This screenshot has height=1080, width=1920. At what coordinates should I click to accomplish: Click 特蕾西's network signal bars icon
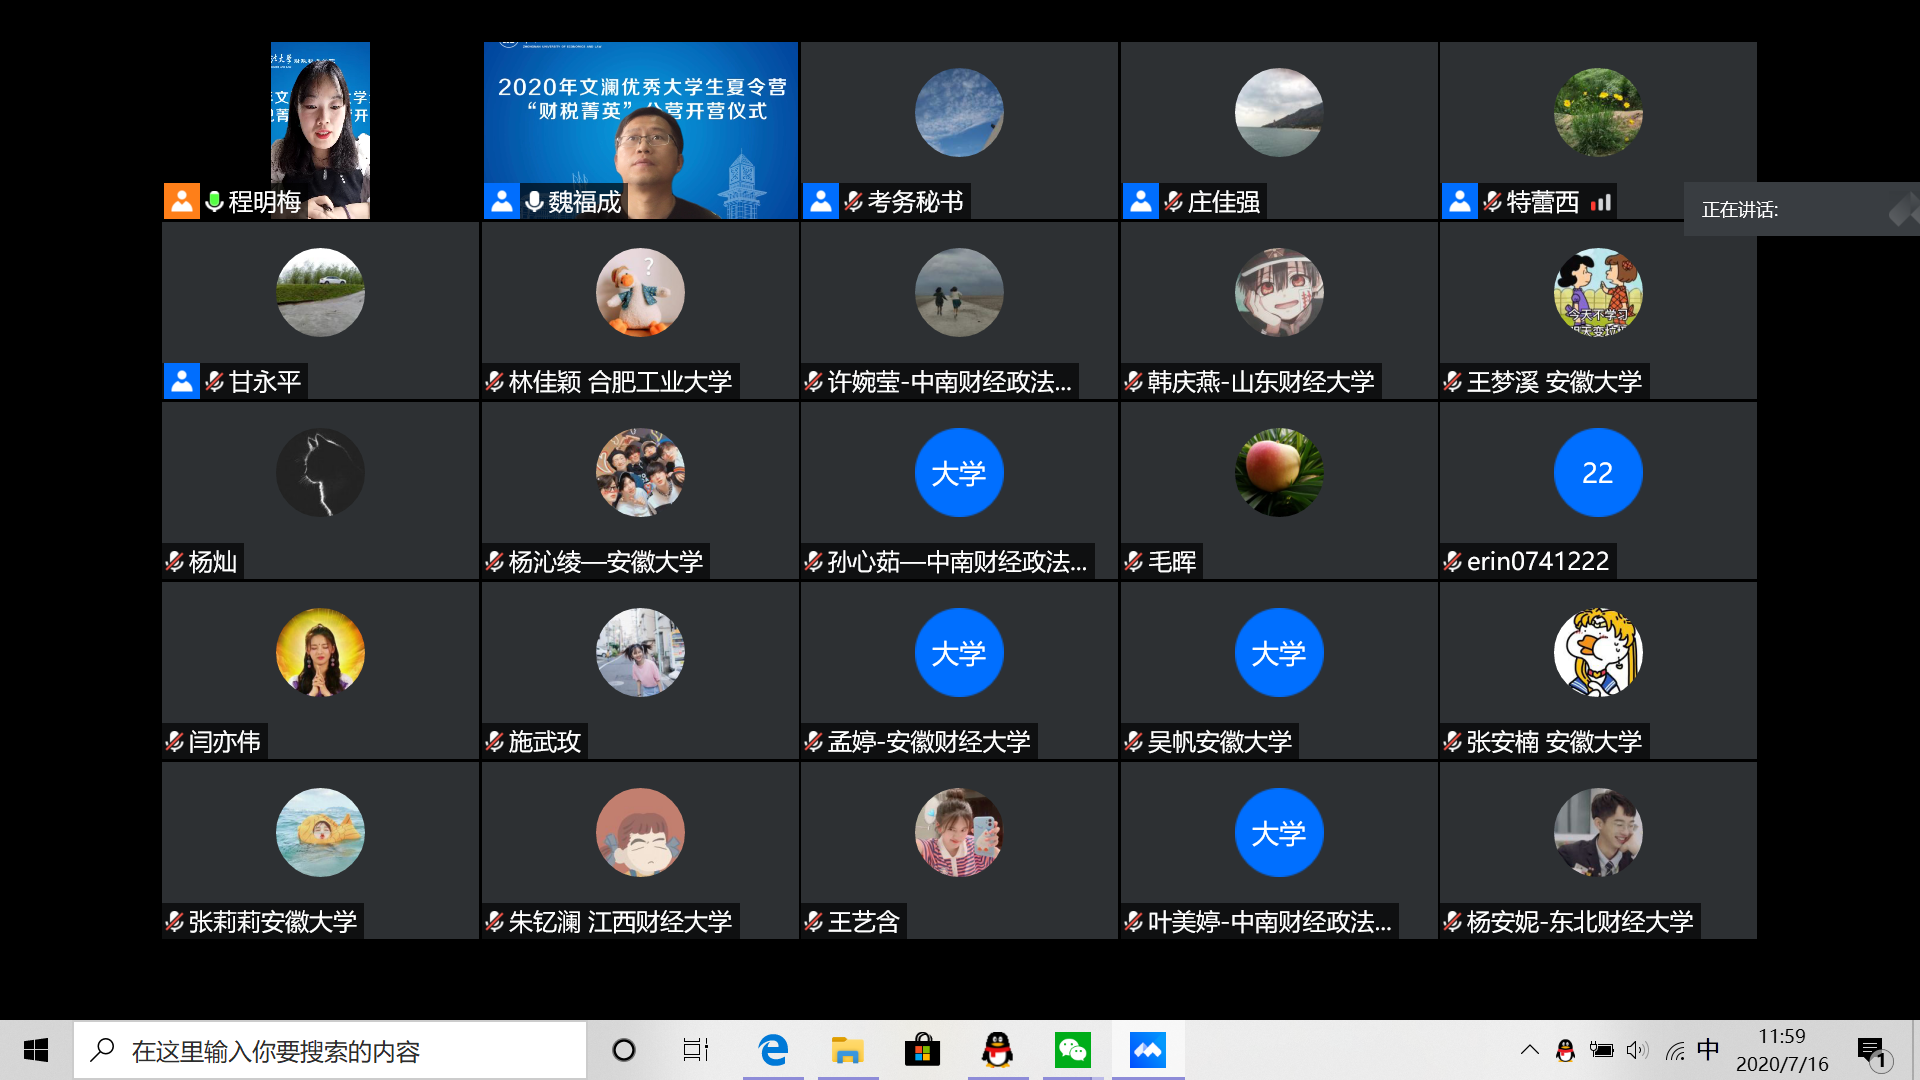click(1601, 203)
